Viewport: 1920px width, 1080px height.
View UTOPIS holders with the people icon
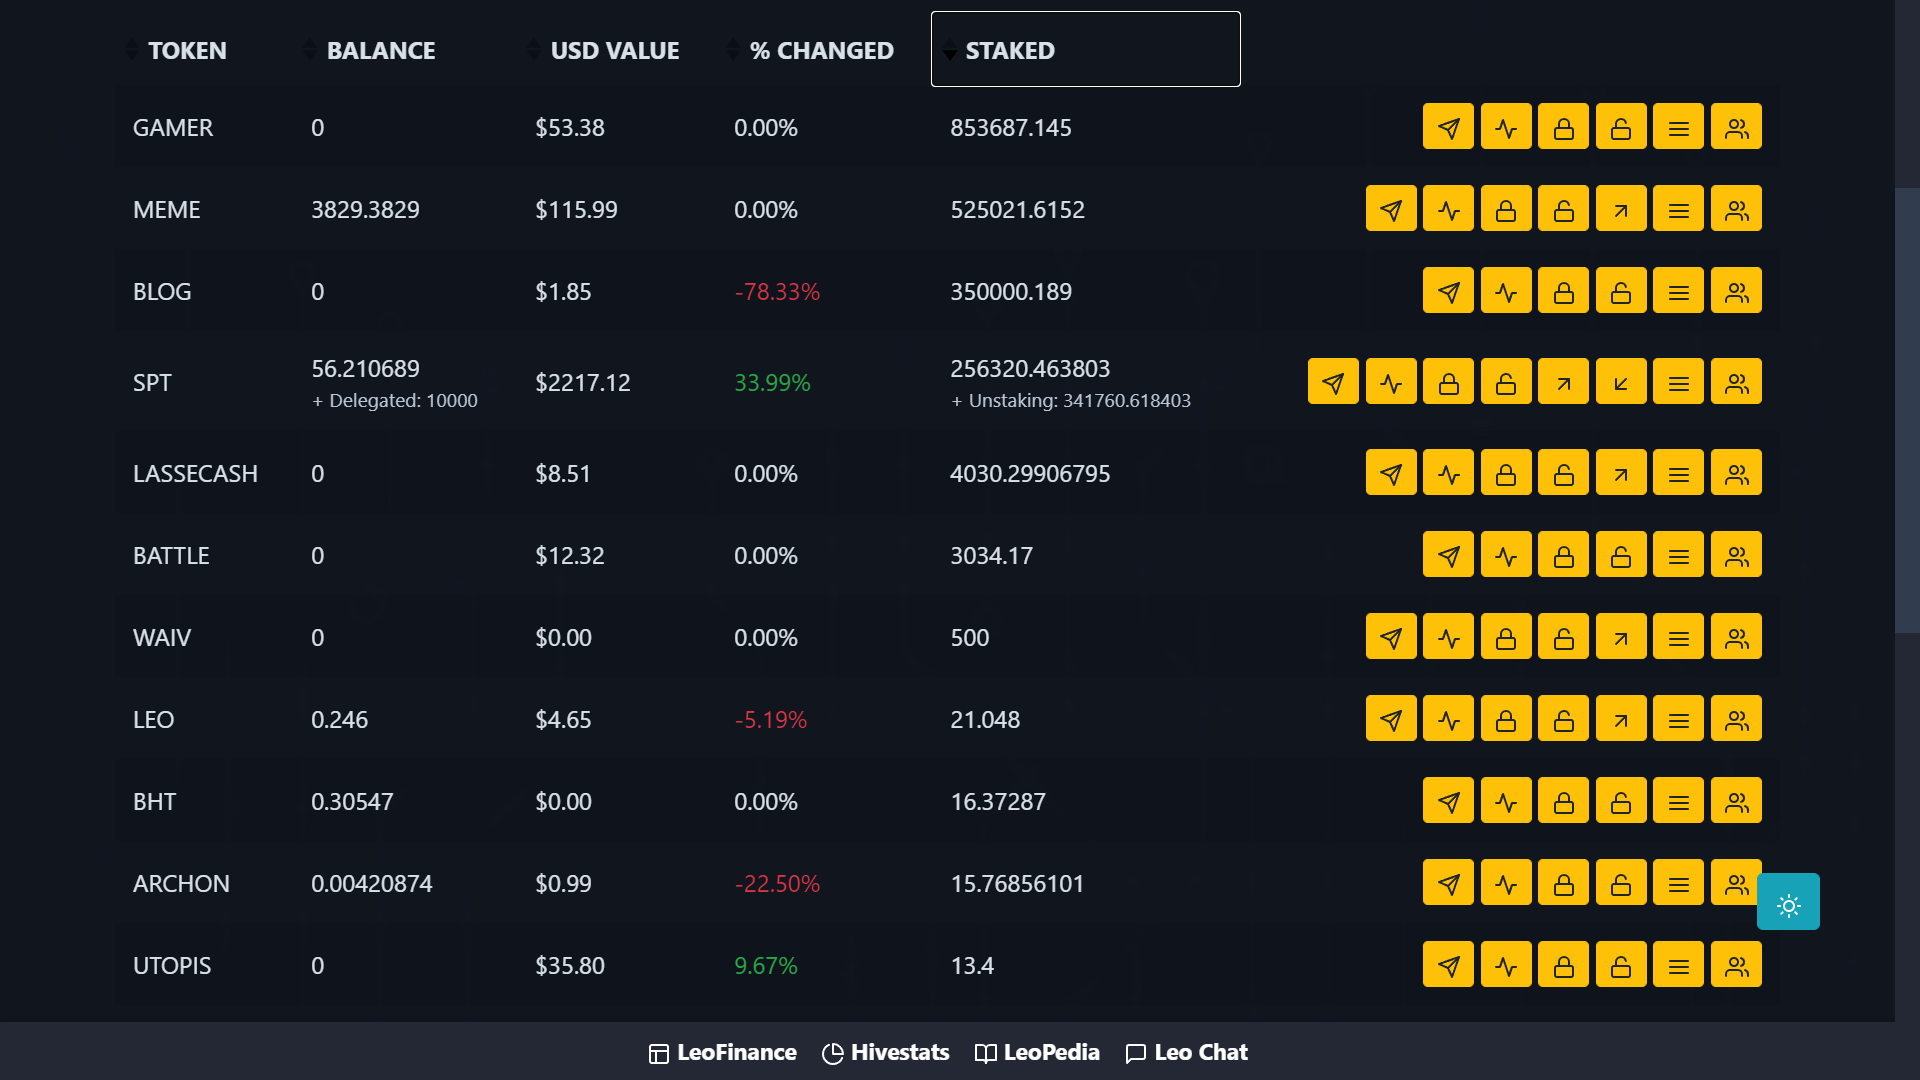pos(1736,965)
